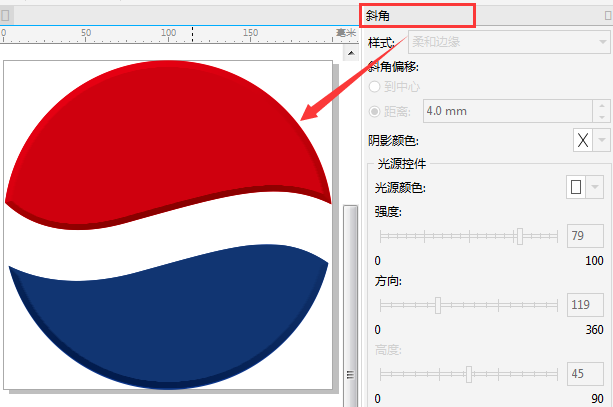Click the docker options icon beside 斜角 title
This screenshot has height=407, width=613.
click(x=608, y=16)
